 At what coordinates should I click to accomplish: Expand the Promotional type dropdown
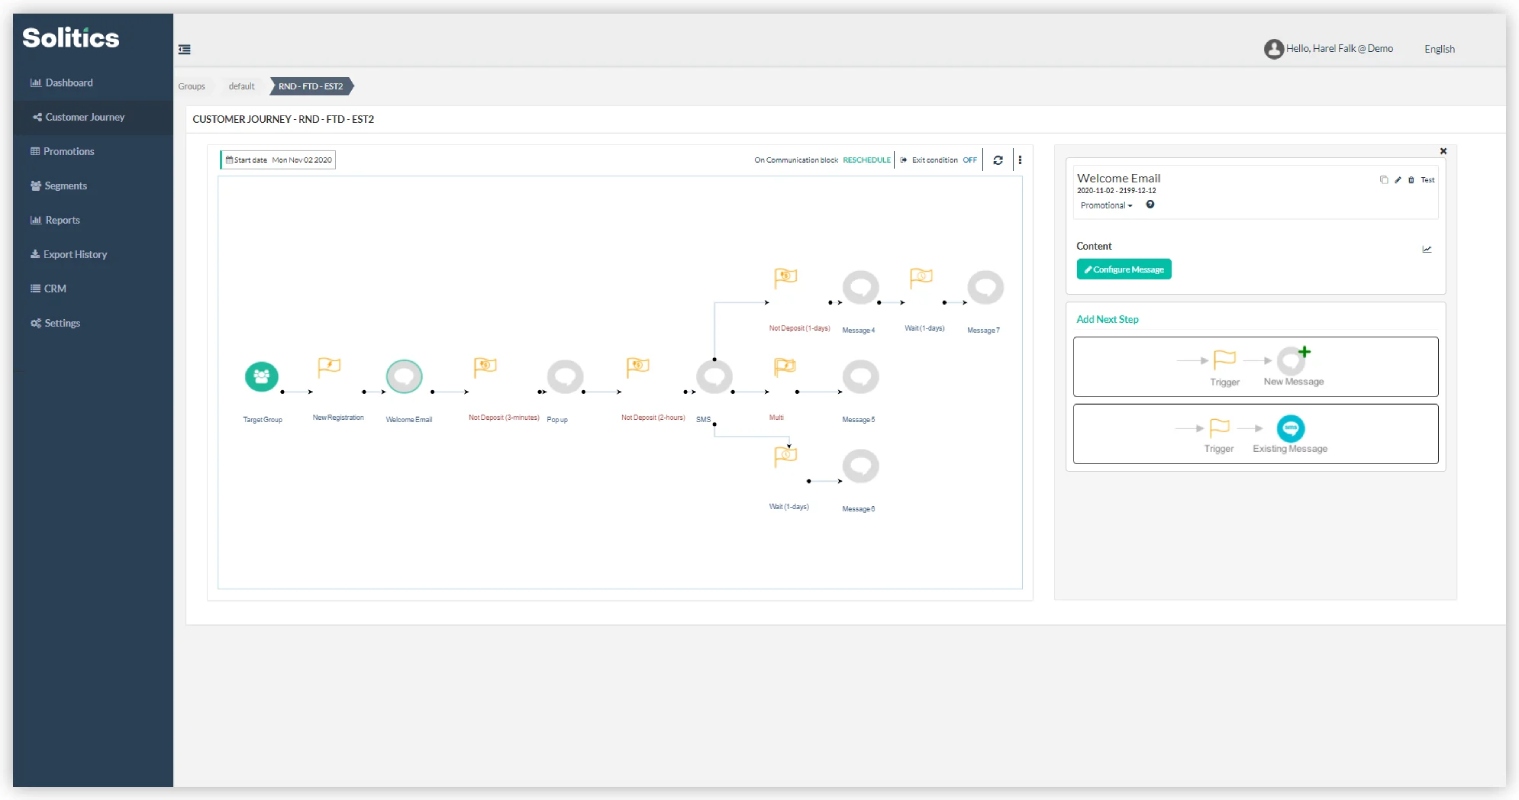(1106, 205)
